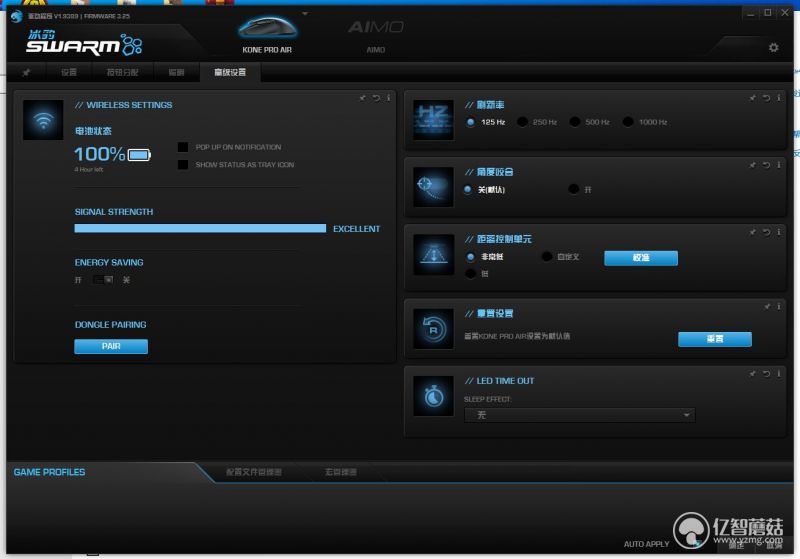This screenshot has height=559, width=800.
Task: Reset the 距离控制单元 distance control panel
Action: pos(766,232)
